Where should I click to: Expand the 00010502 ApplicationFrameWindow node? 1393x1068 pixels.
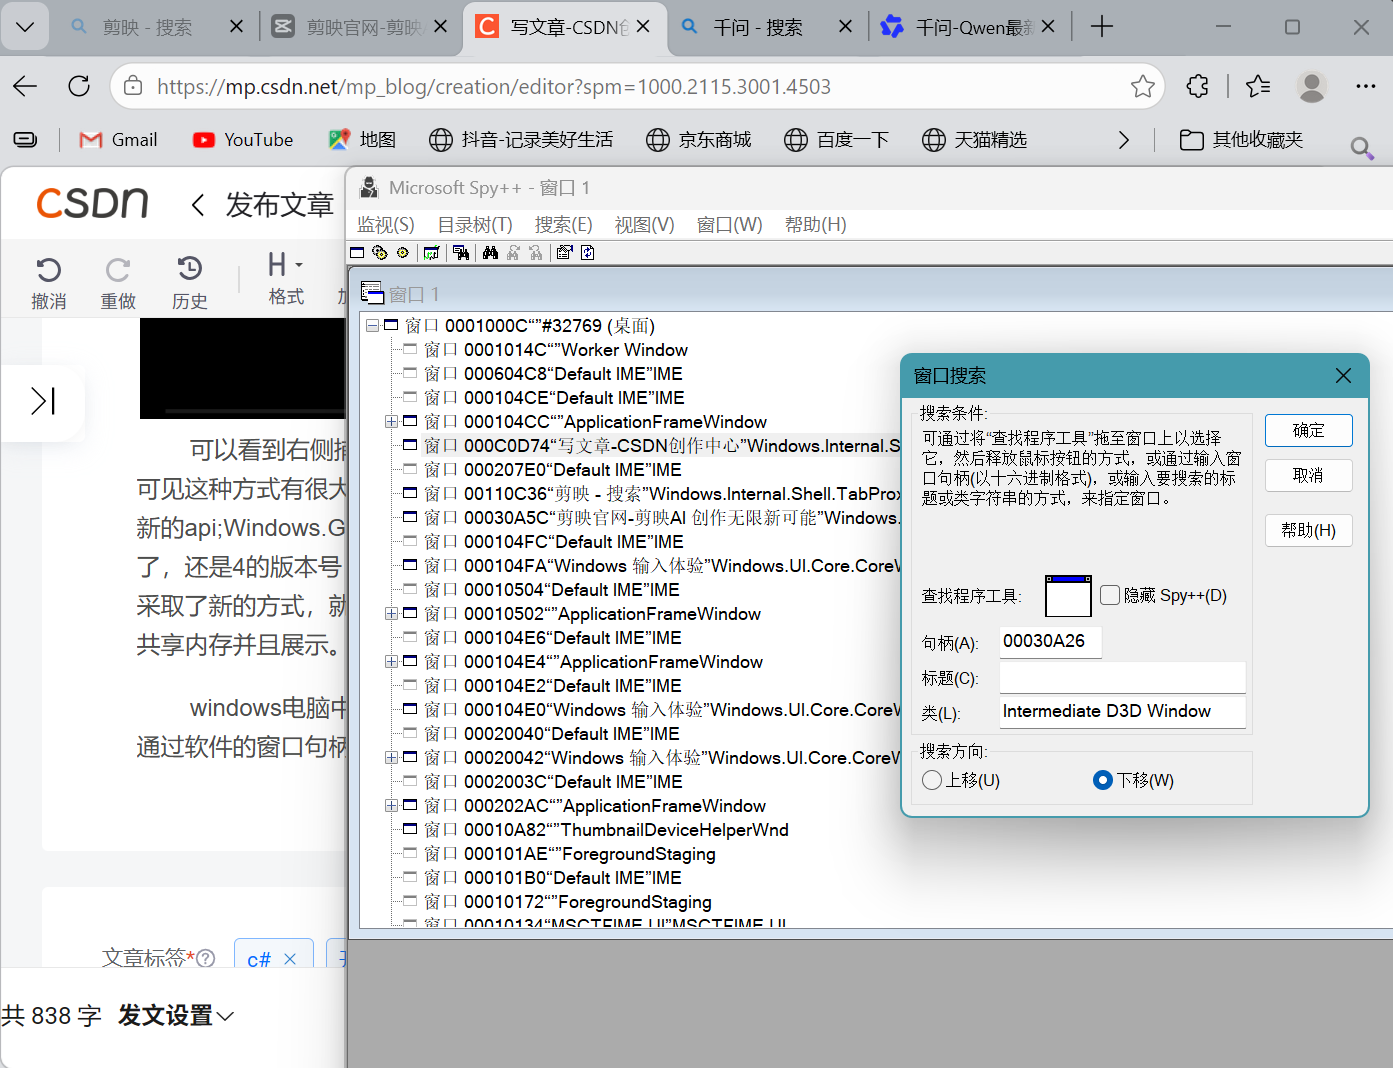point(391,614)
